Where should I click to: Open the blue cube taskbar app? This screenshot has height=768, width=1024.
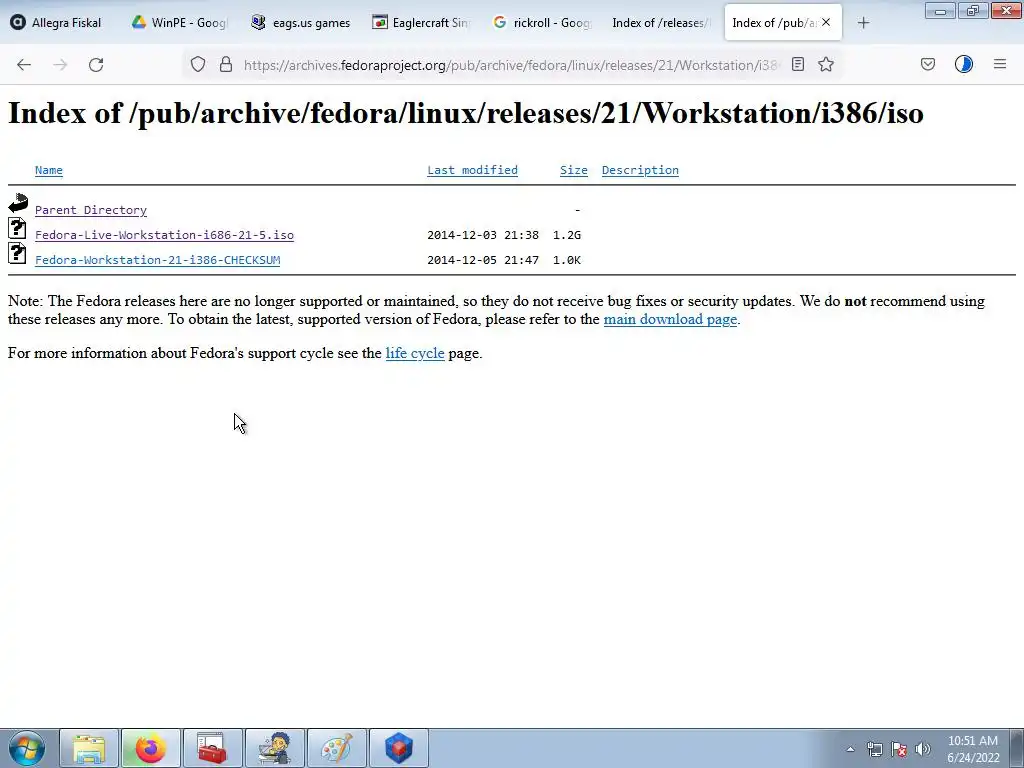[x=398, y=748]
